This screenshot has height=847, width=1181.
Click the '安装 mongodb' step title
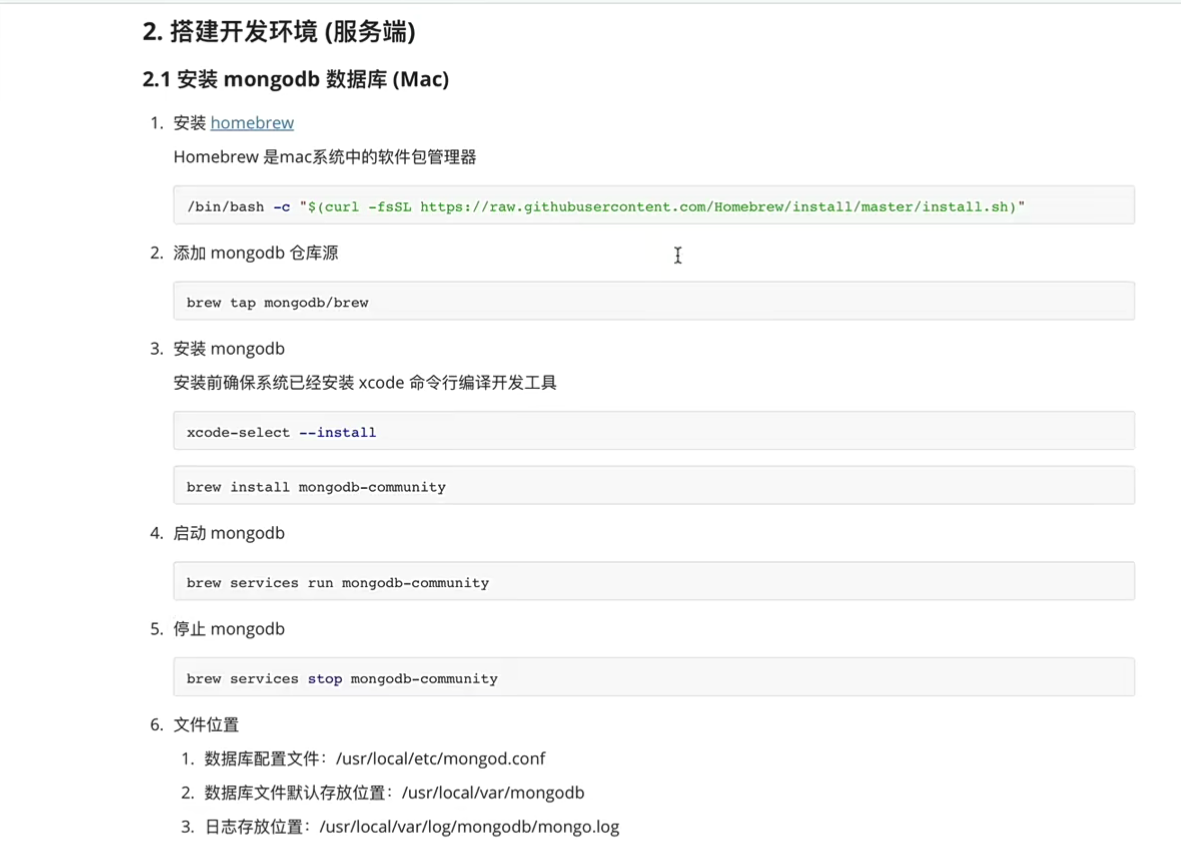click(229, 349)
